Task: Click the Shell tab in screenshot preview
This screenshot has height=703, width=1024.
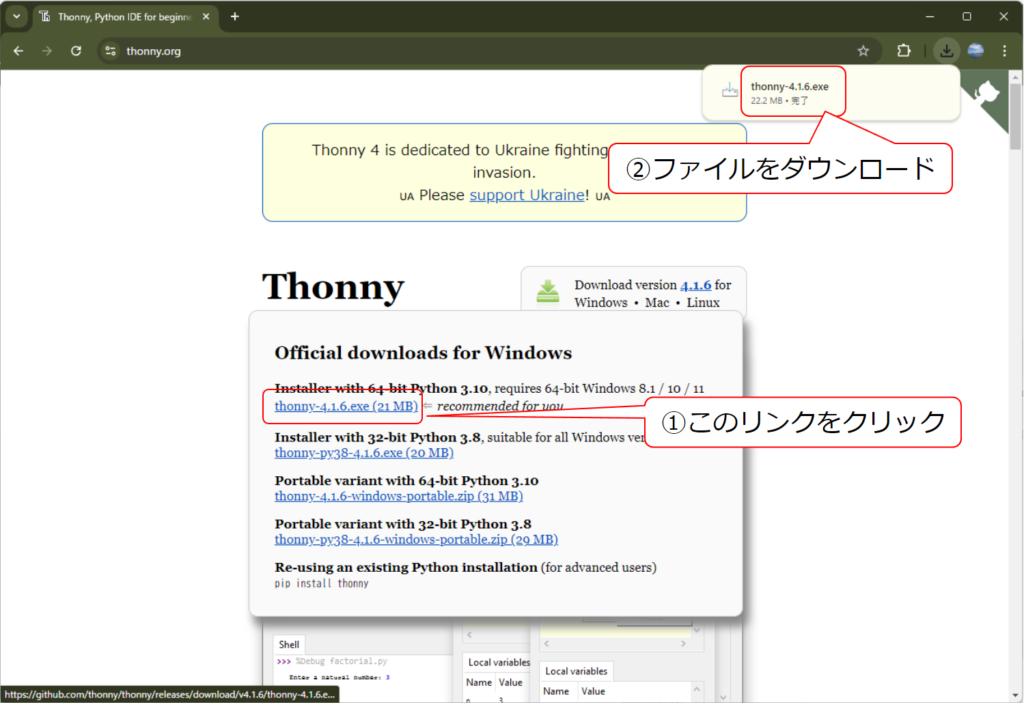Action: (x=289, y=644)
